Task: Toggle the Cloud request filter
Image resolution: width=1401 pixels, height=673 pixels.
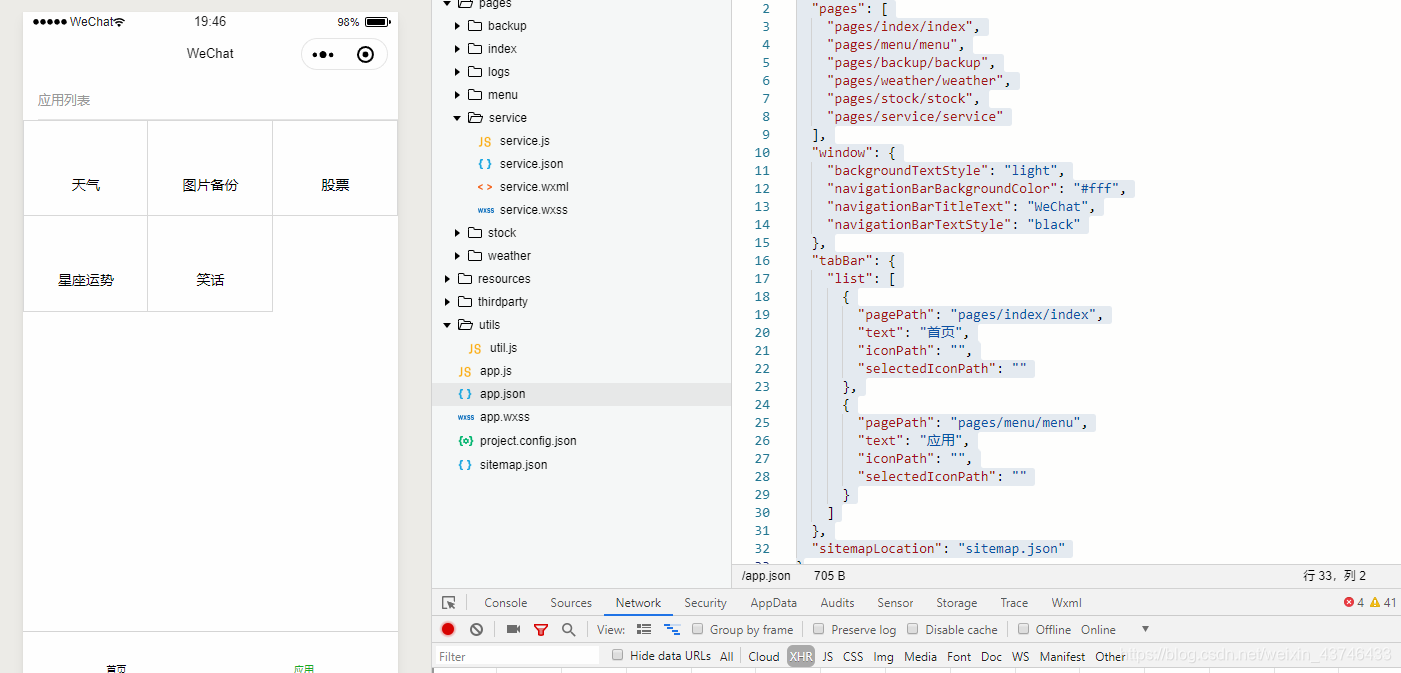Action: (x=764, y=656)
